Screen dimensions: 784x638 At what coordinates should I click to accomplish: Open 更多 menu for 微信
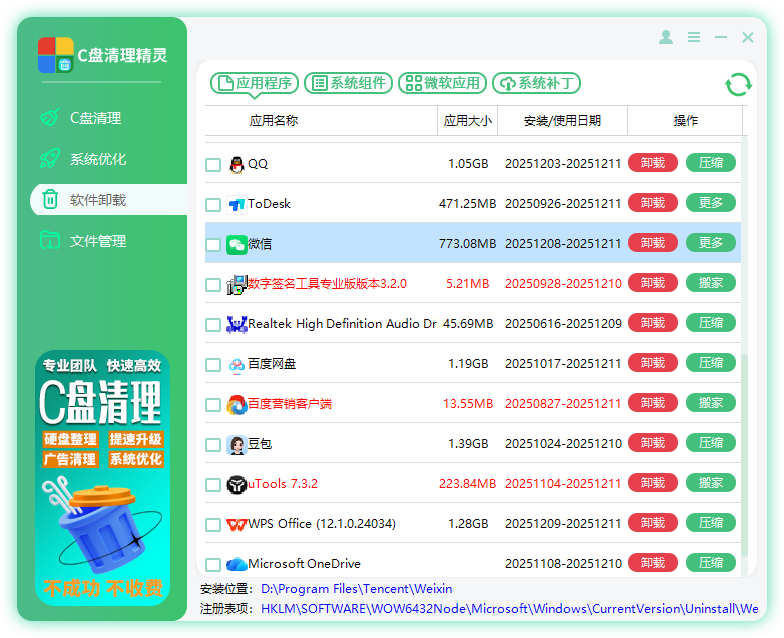[x=711, y=243]
